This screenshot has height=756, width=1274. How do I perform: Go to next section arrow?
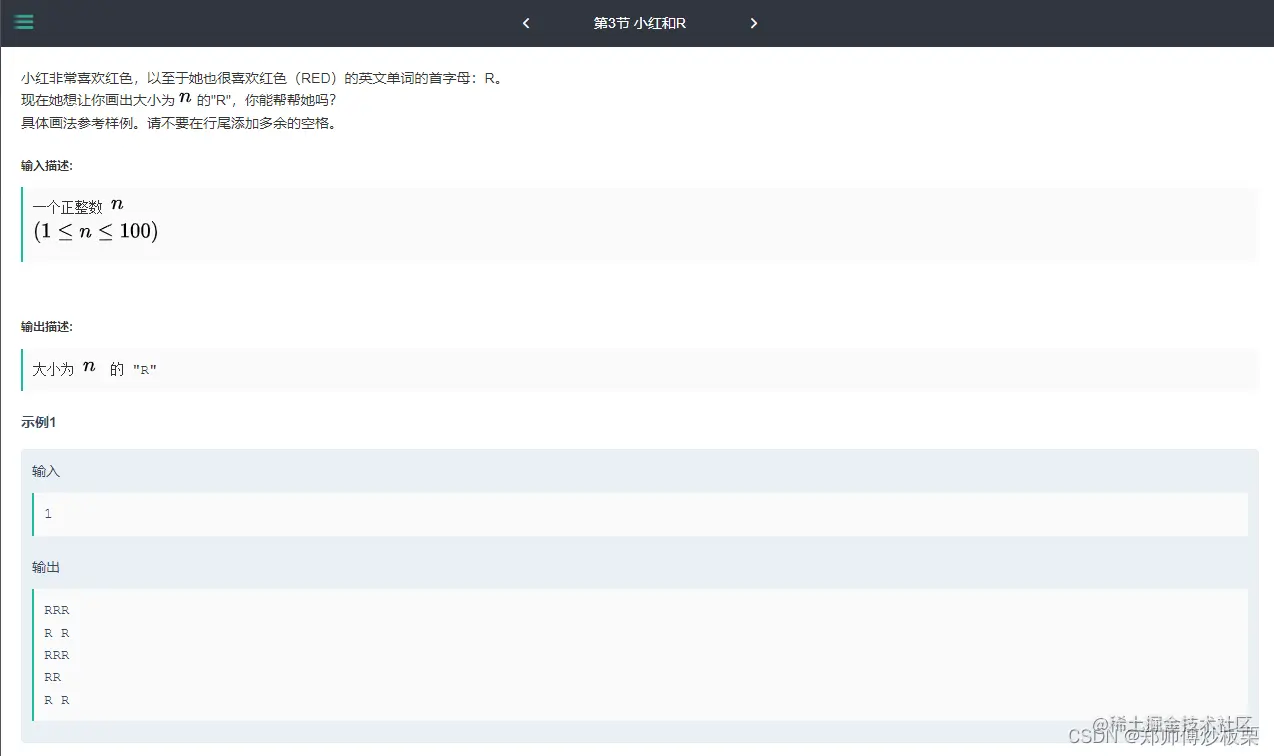[754, 23]
